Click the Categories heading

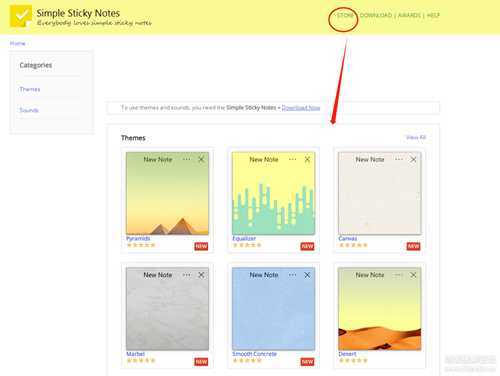click(x=36, y=65)
